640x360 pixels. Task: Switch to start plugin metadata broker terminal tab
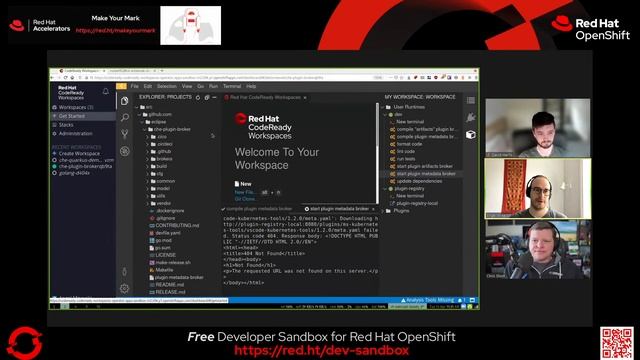click(340, 209)
